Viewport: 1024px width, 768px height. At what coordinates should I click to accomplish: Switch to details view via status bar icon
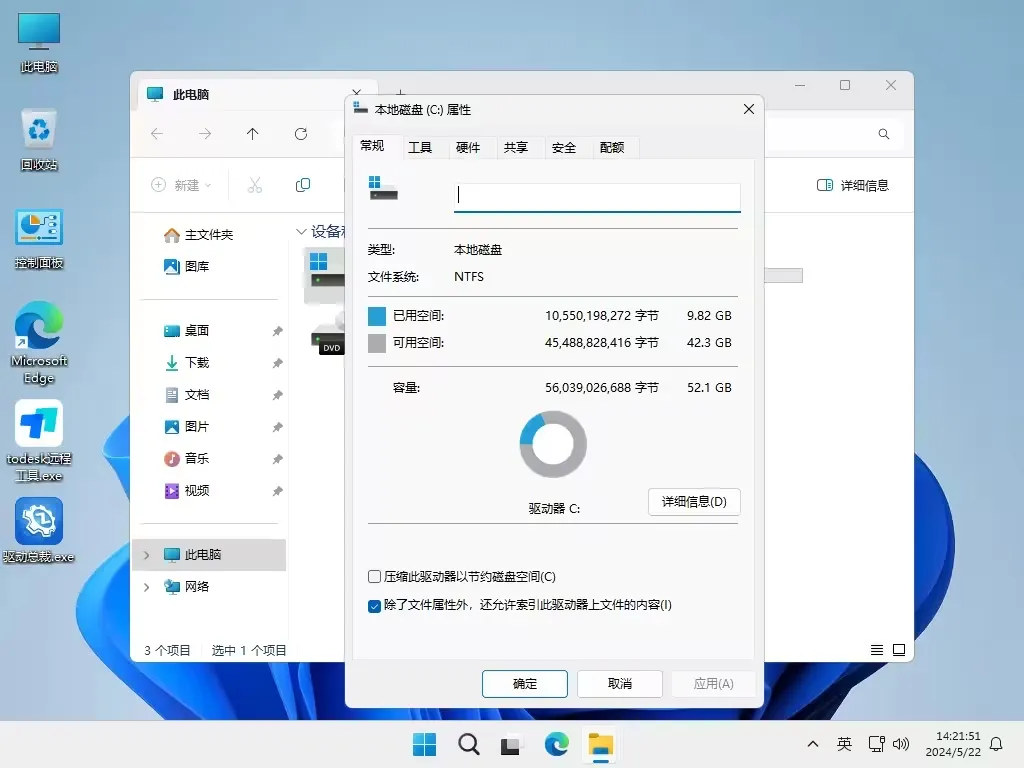click(876, 649)
